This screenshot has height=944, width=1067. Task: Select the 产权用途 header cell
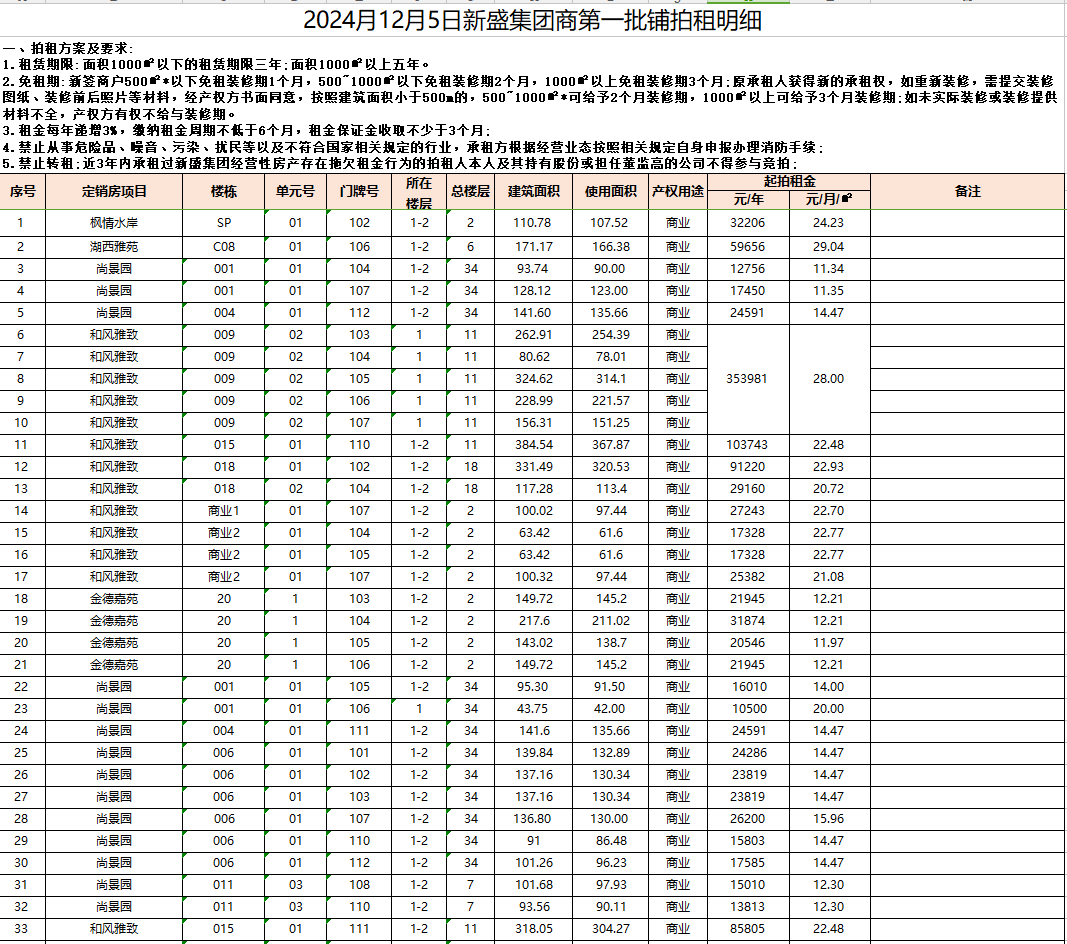point(677,191)
